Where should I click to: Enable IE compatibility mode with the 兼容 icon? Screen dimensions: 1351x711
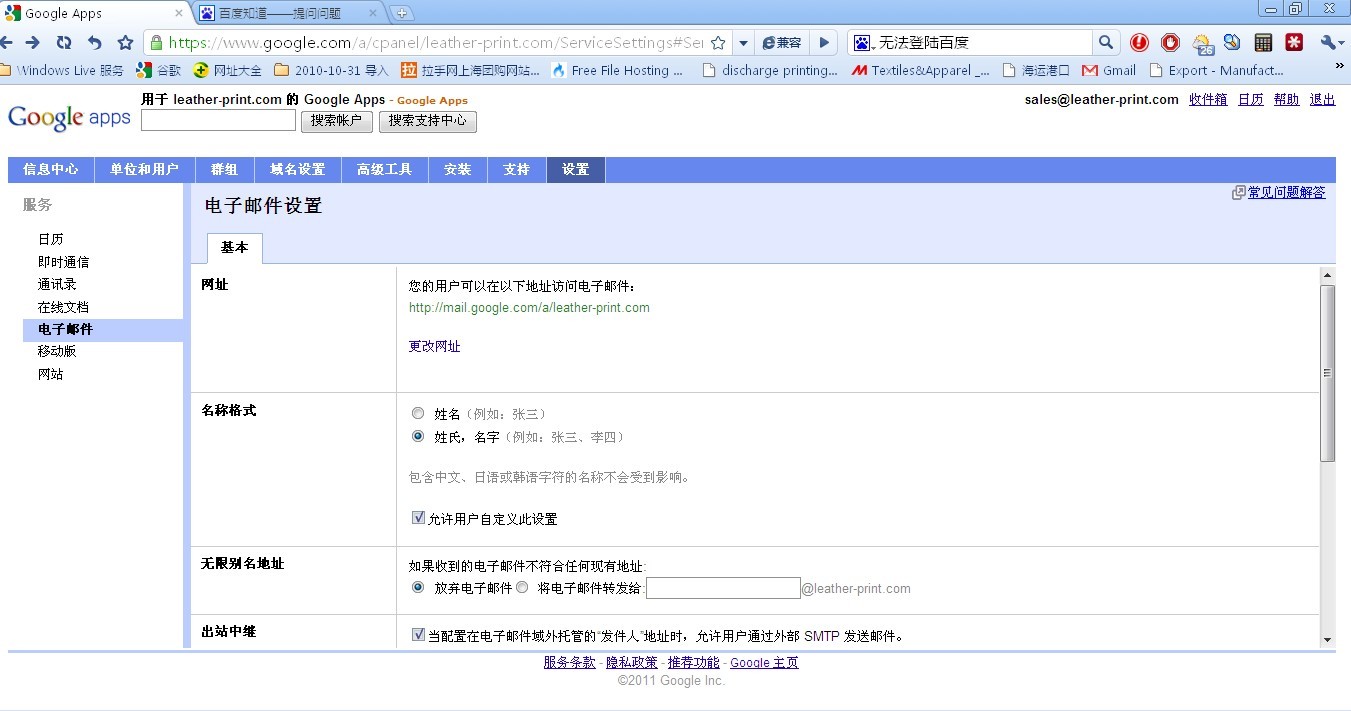click(780, 43)
